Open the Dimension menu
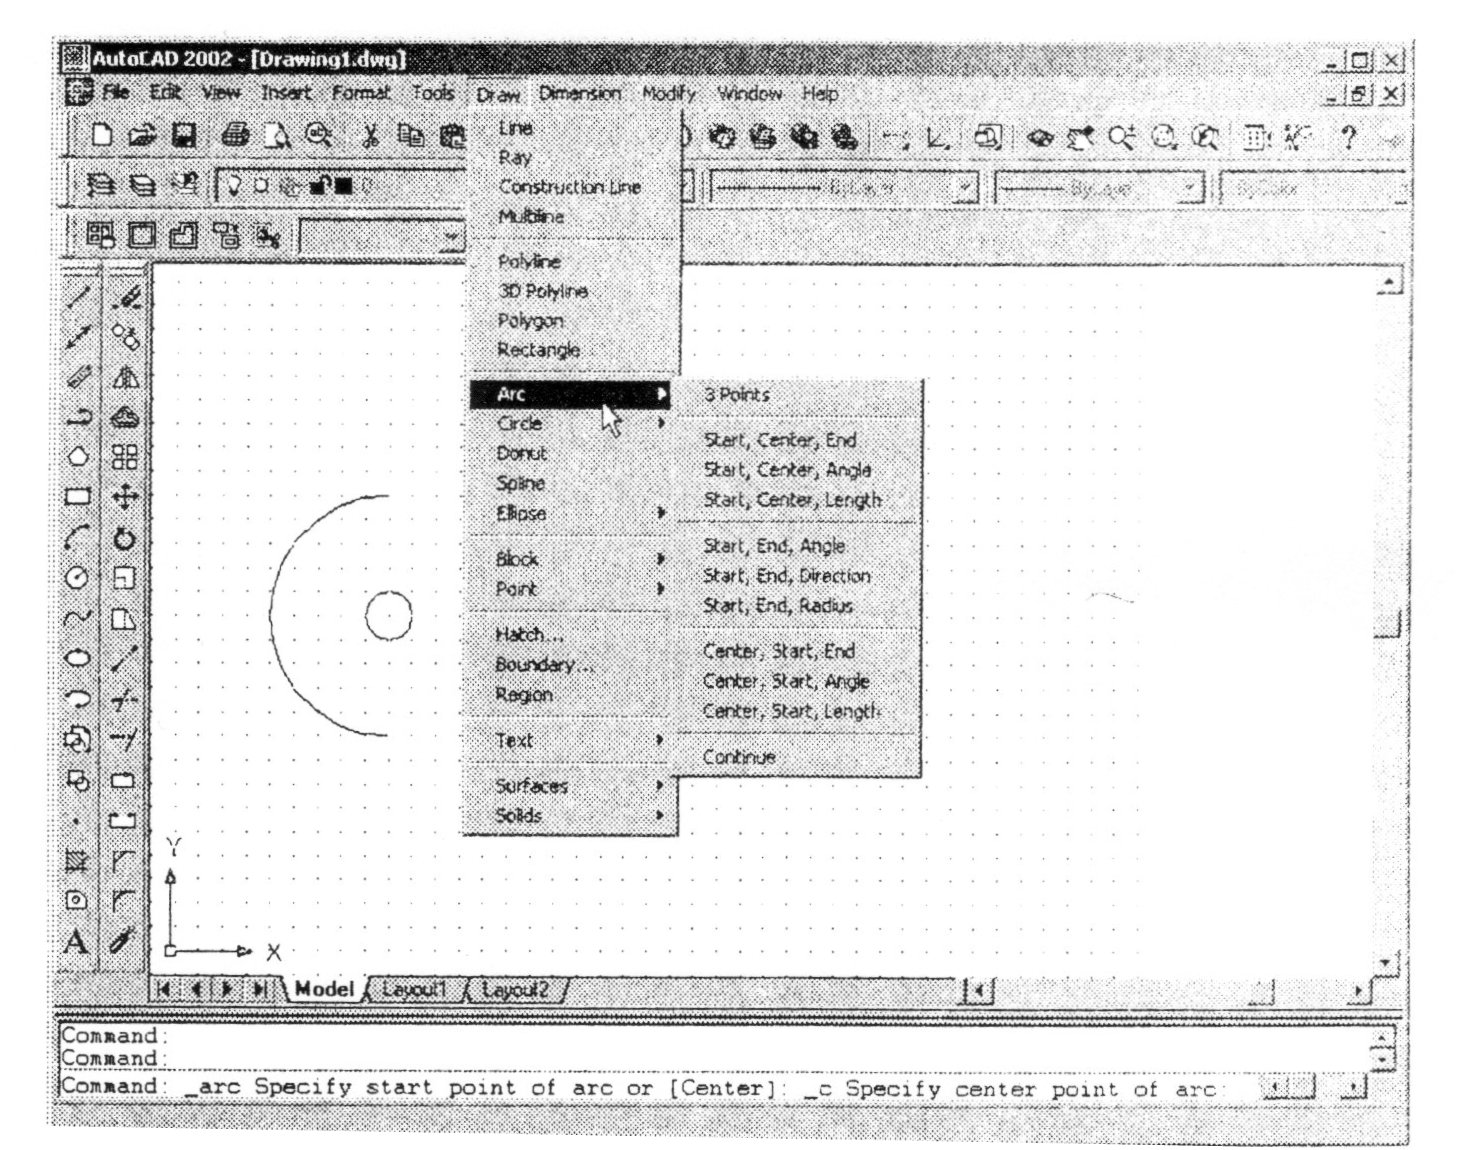This screenshot has width=1475, height=1150. [x=579, y=94]
